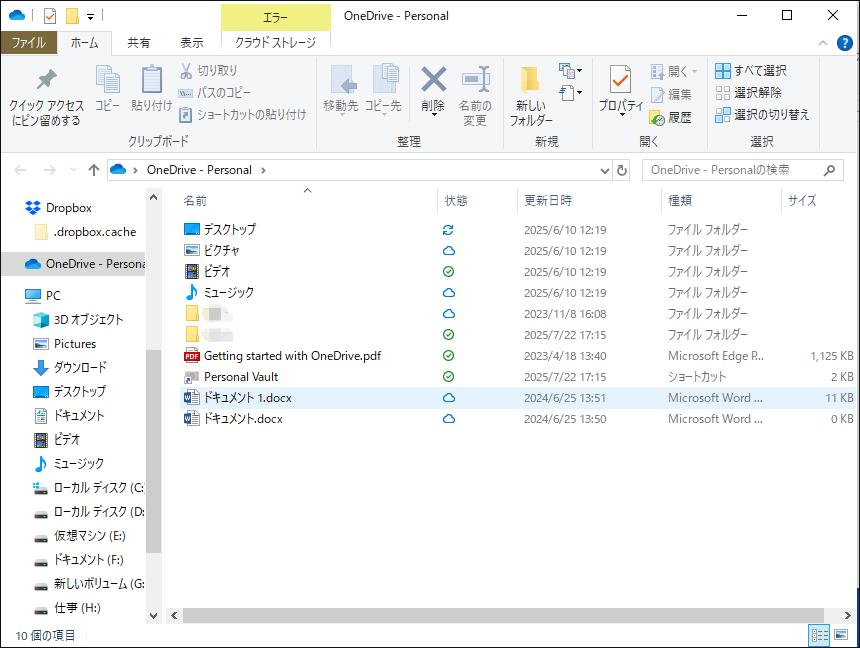Click 編集 in the ribbon
Screen dimensions: 860x648
point(671,94)
